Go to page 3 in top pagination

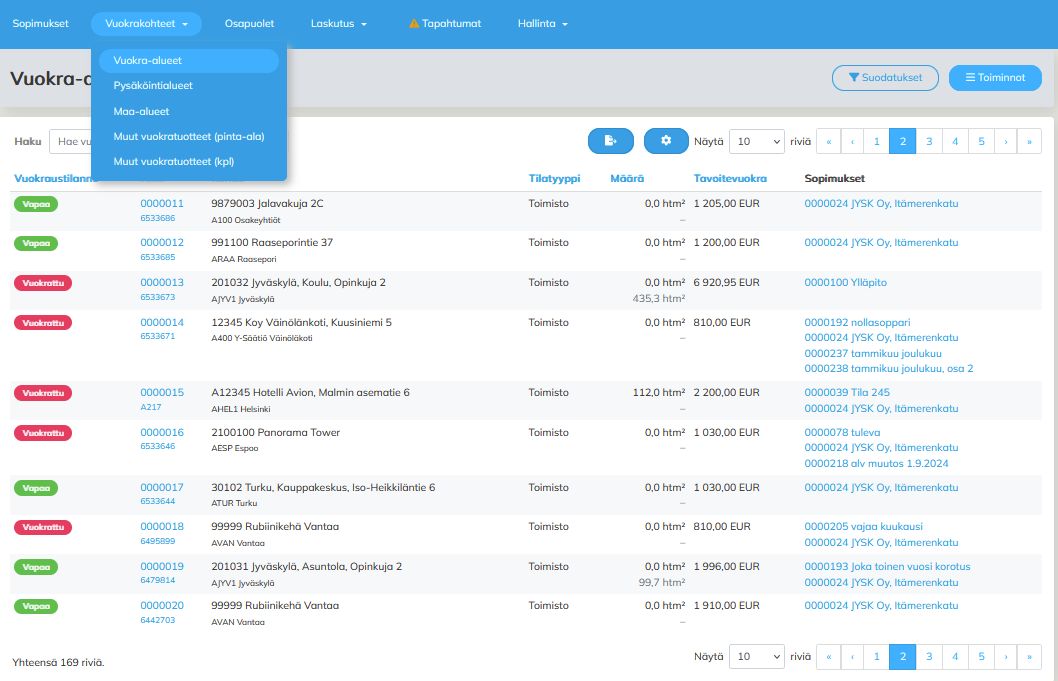click(929, 141)
